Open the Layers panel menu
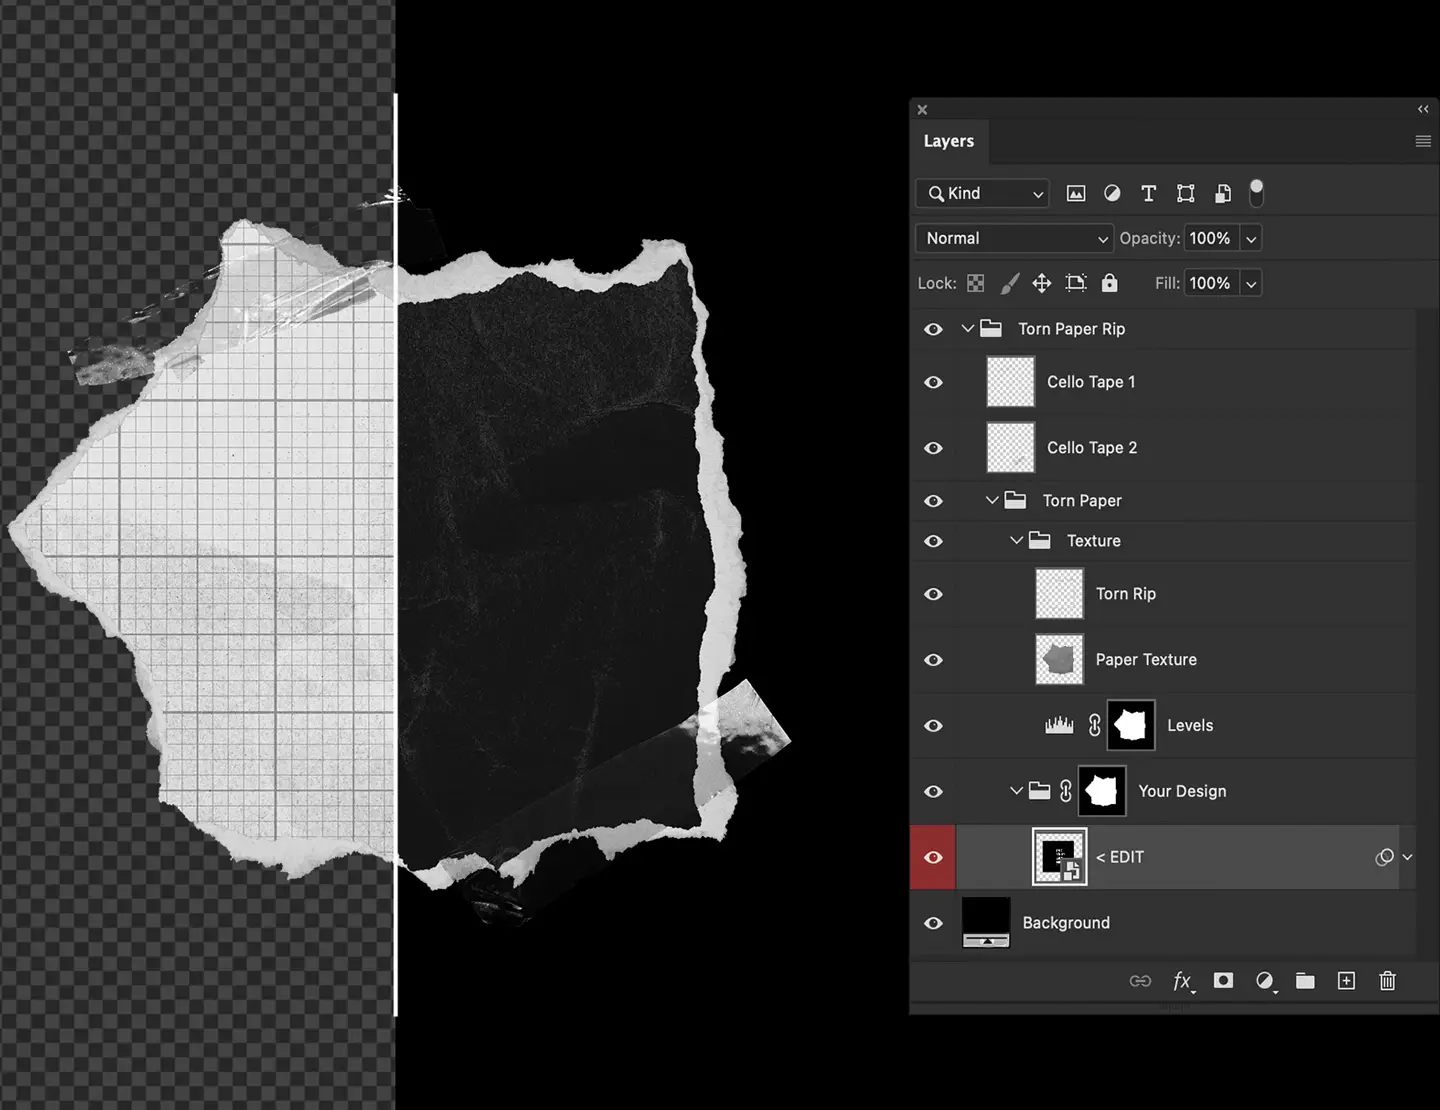Screen dimensions: 1440x1110 [1423, 141]
